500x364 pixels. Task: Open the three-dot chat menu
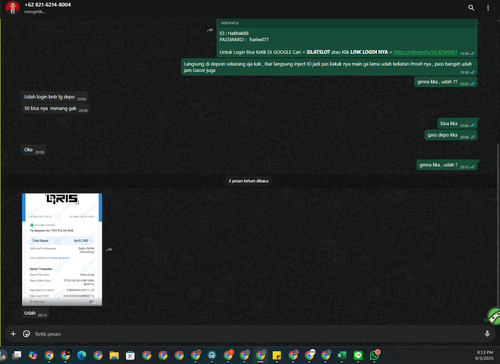(x=488, y=8)
